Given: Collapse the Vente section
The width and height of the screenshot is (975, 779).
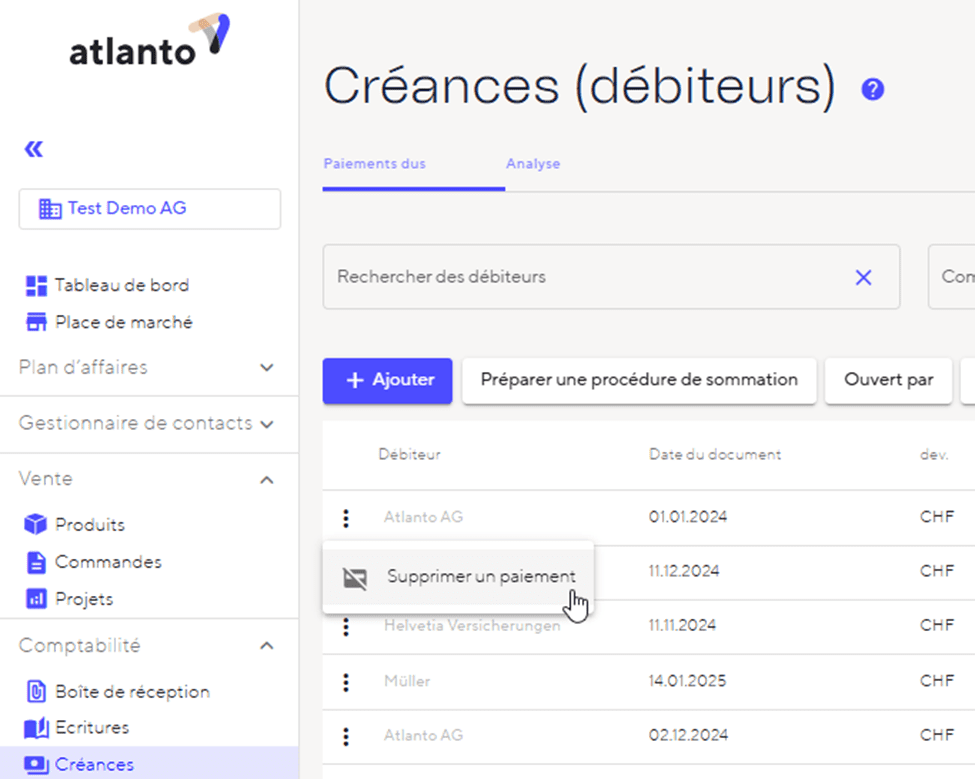Looking at the screenshot, I should point(266,480).
